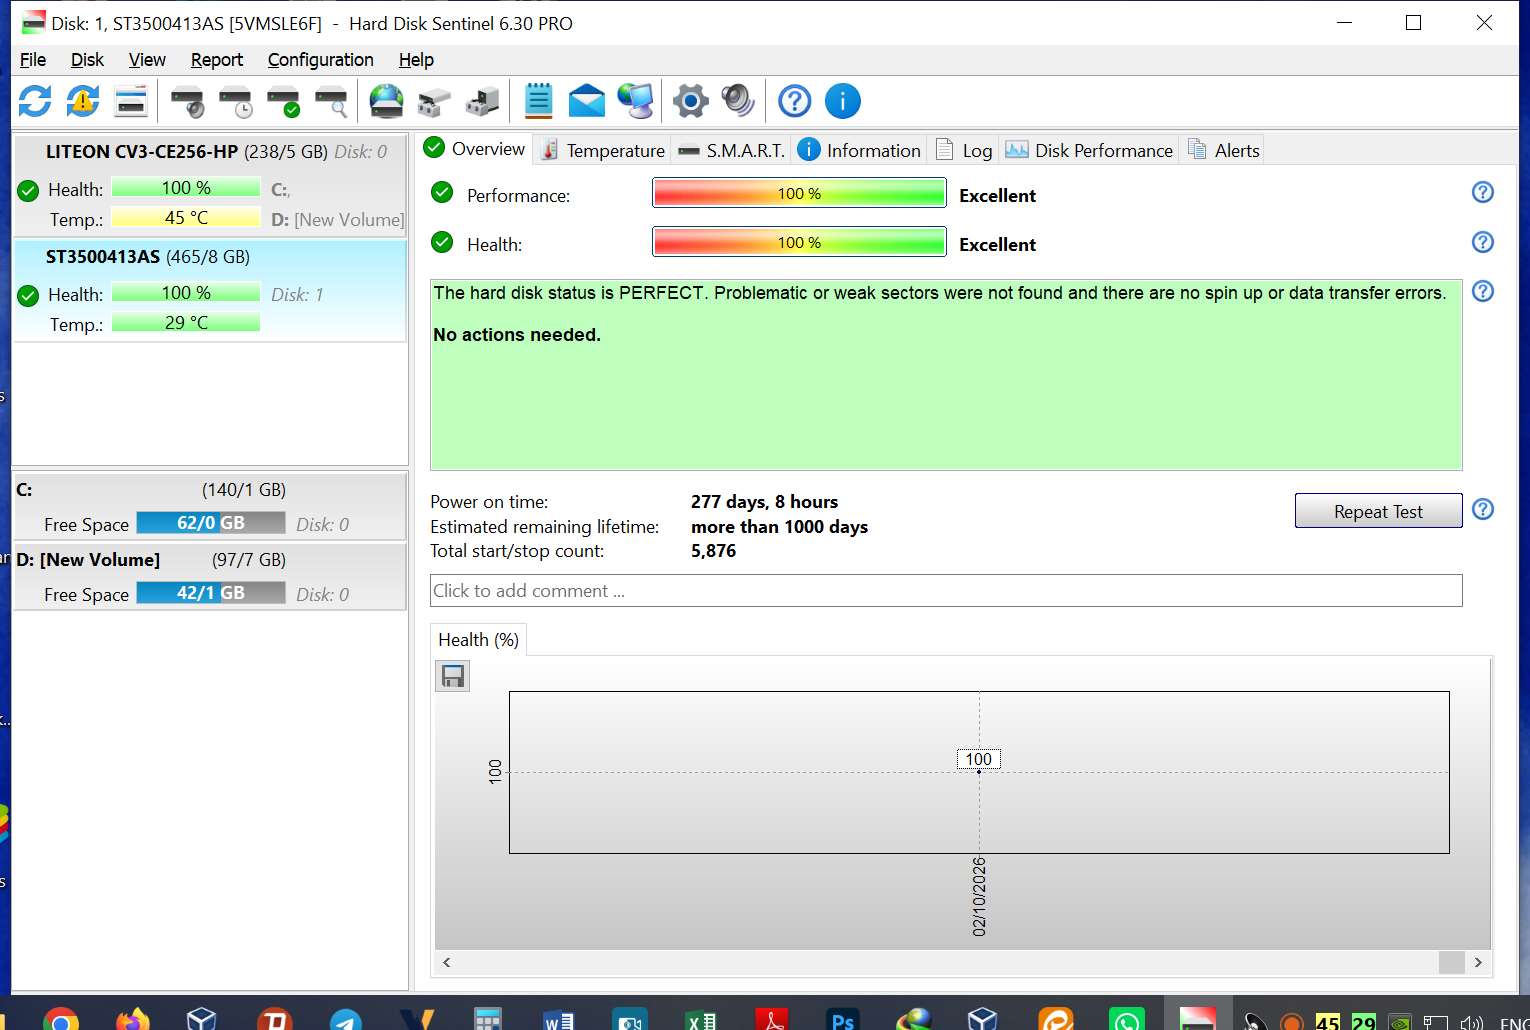Click the blue info toolbar icon
The image size is (1530, 1030).
pyautogui.click(x=843, y=101)
